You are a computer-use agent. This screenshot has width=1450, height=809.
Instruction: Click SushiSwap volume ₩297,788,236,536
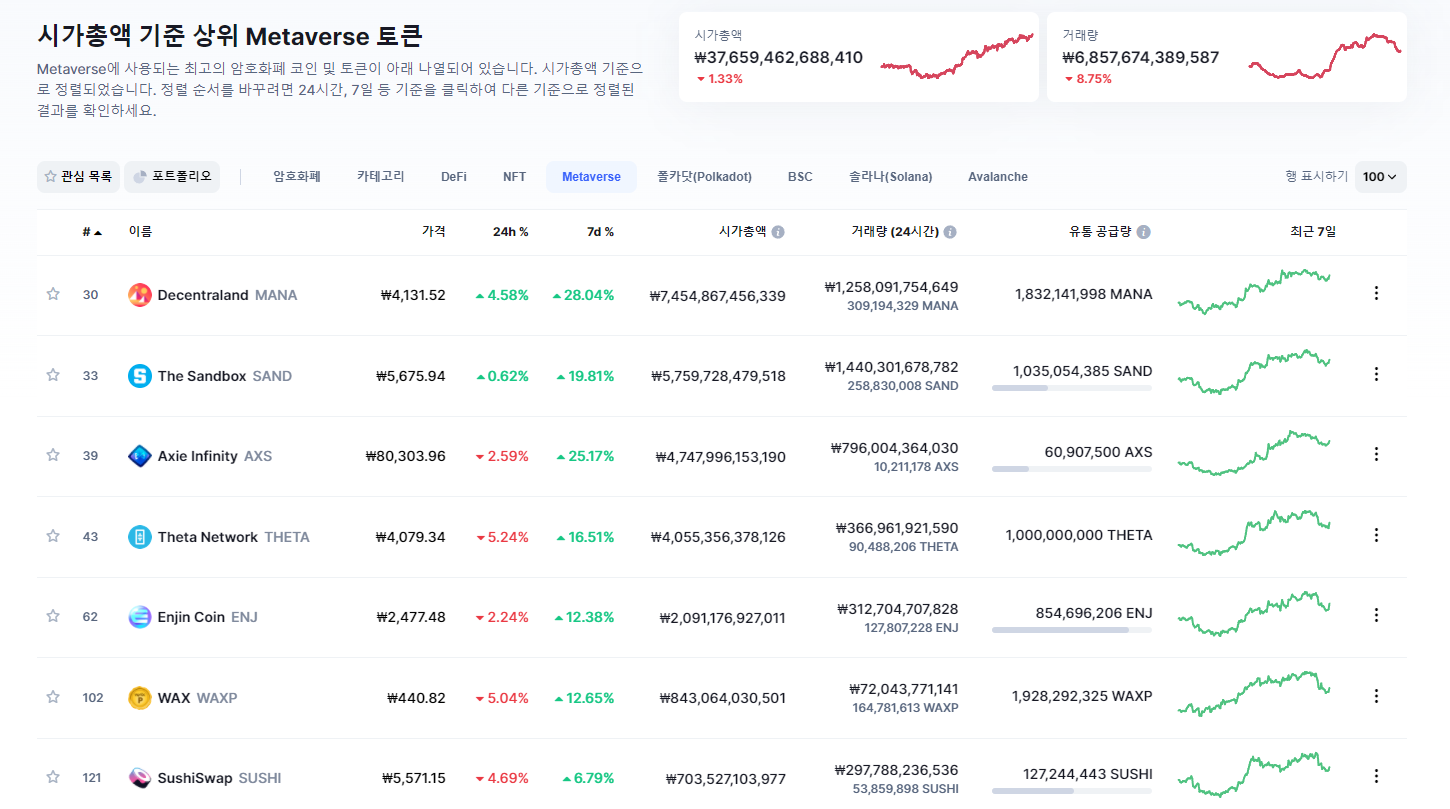point(896,770)
